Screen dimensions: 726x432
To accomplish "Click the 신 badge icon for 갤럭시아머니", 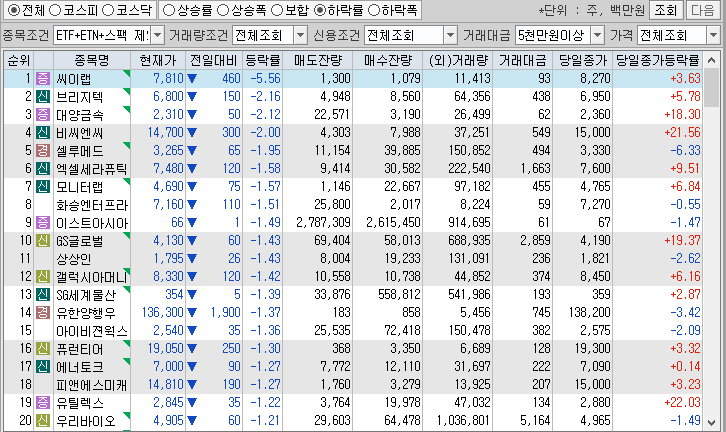I will (x=43, y=277).
